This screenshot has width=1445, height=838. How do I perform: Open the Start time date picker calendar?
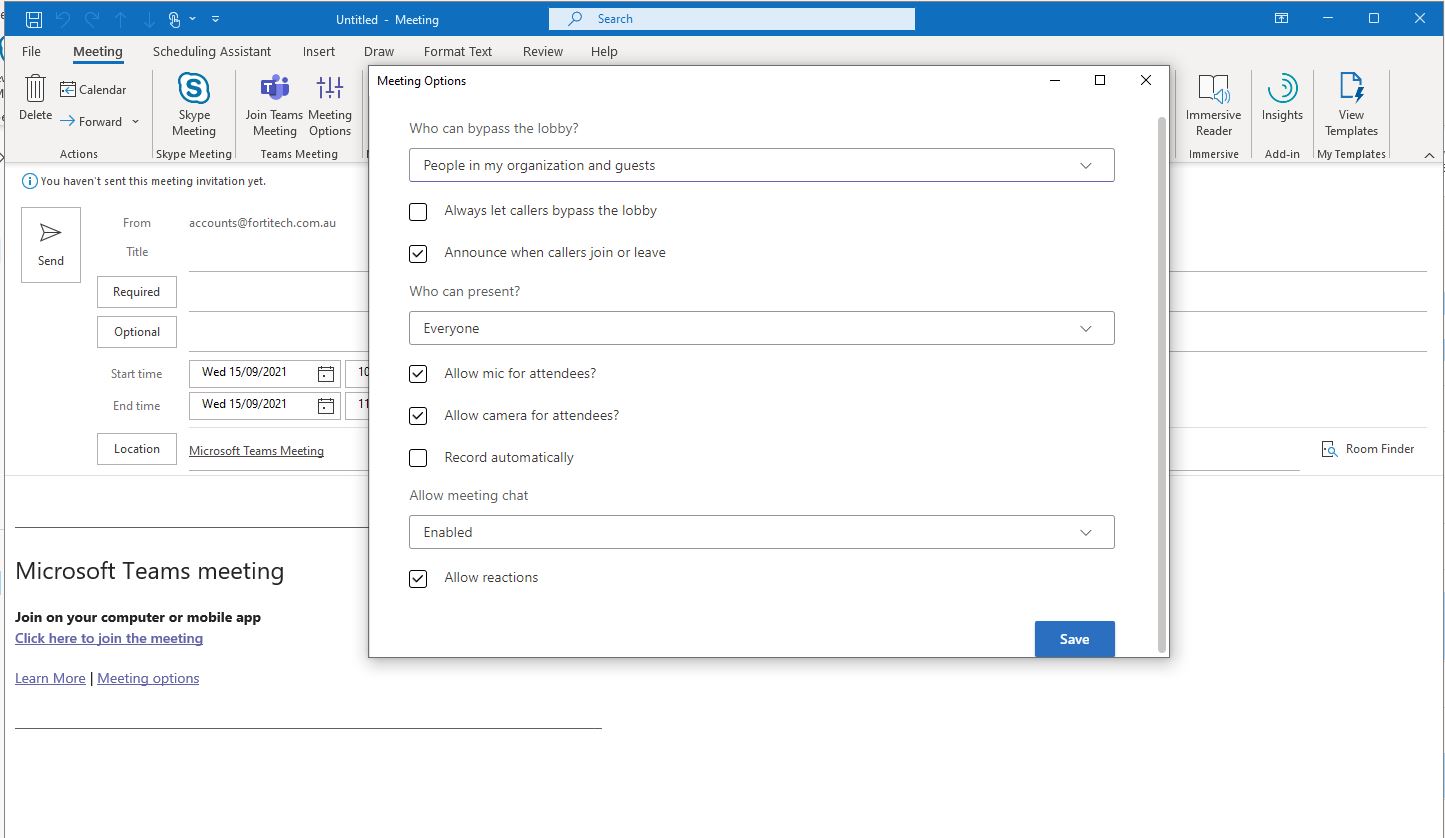click(x=326, y=374)
